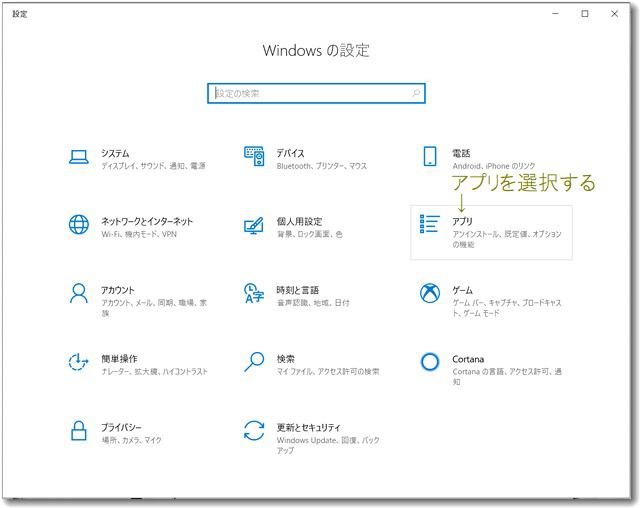Click the Time & Language icon
The height and width of the screenshot is (508, 640).
[254, 293]
